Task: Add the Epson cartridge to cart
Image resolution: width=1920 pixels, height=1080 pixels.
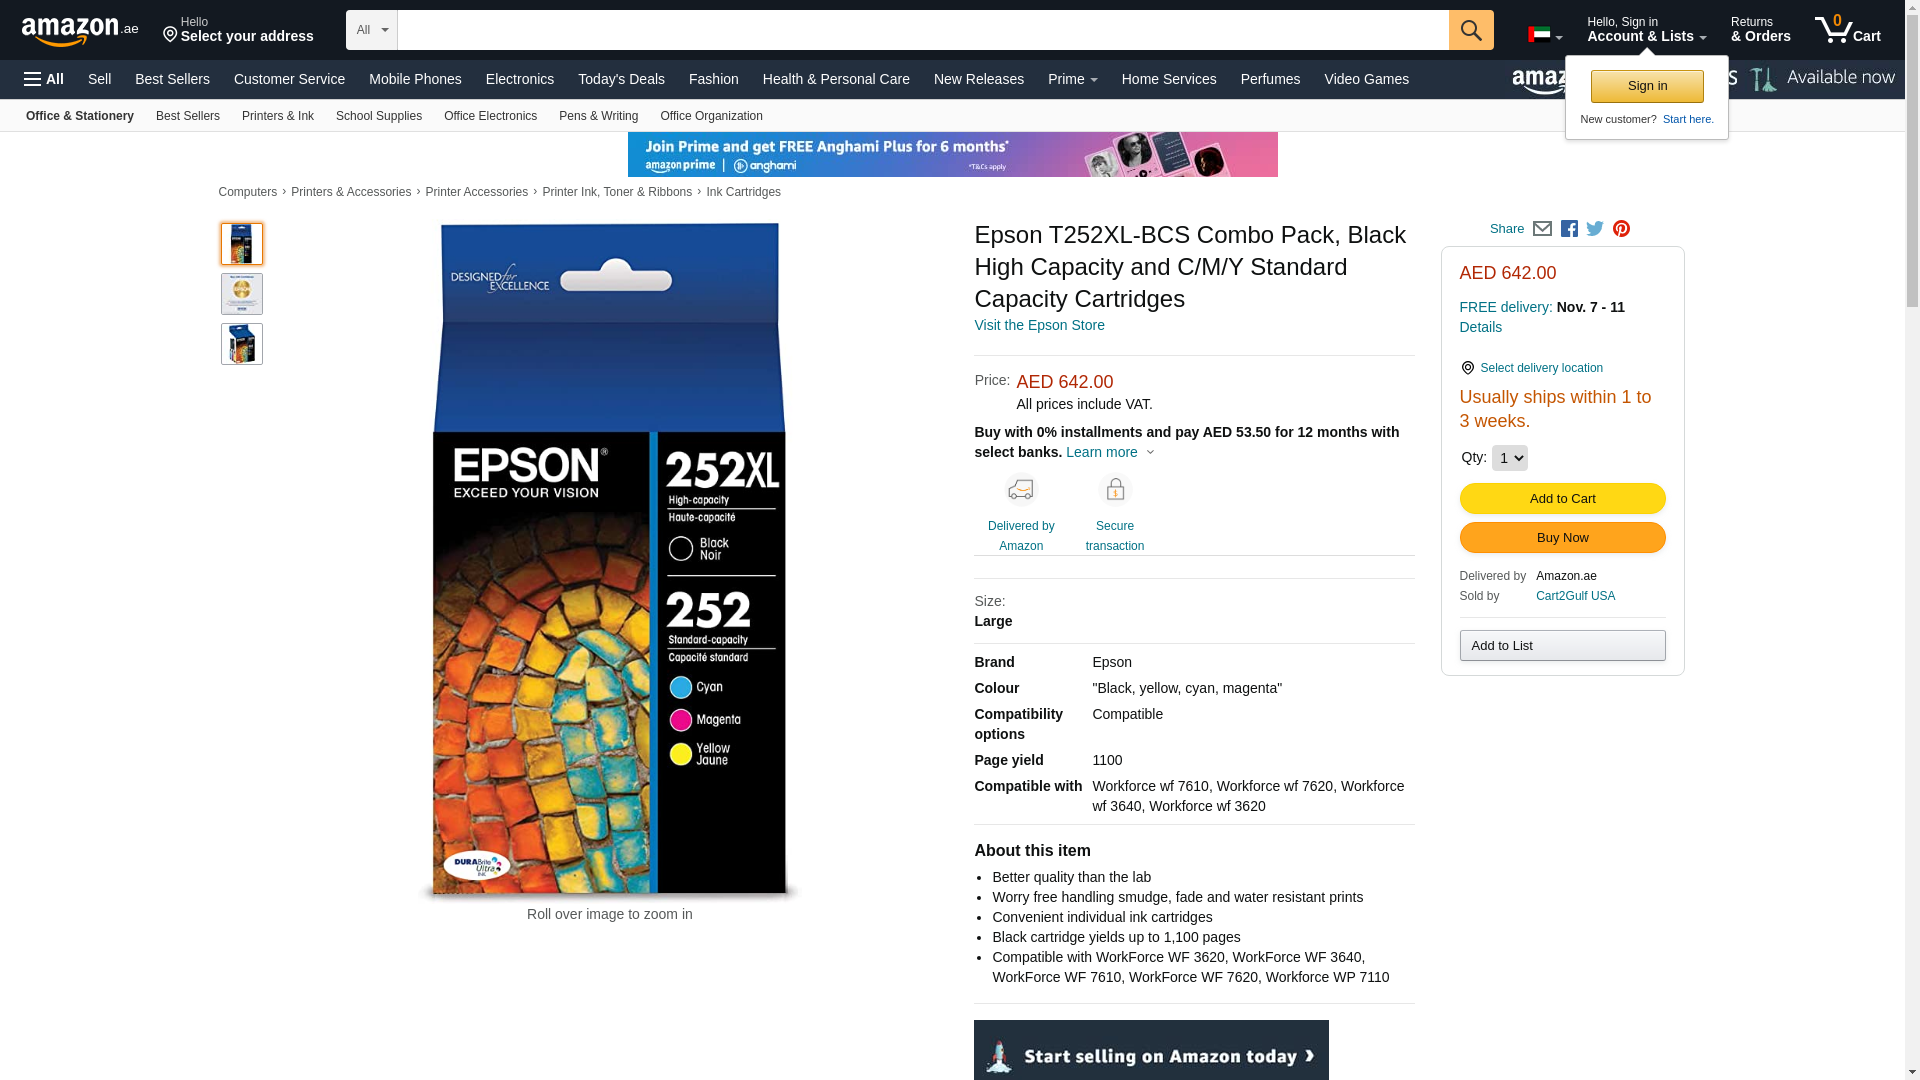Action: pos(1562,499)
